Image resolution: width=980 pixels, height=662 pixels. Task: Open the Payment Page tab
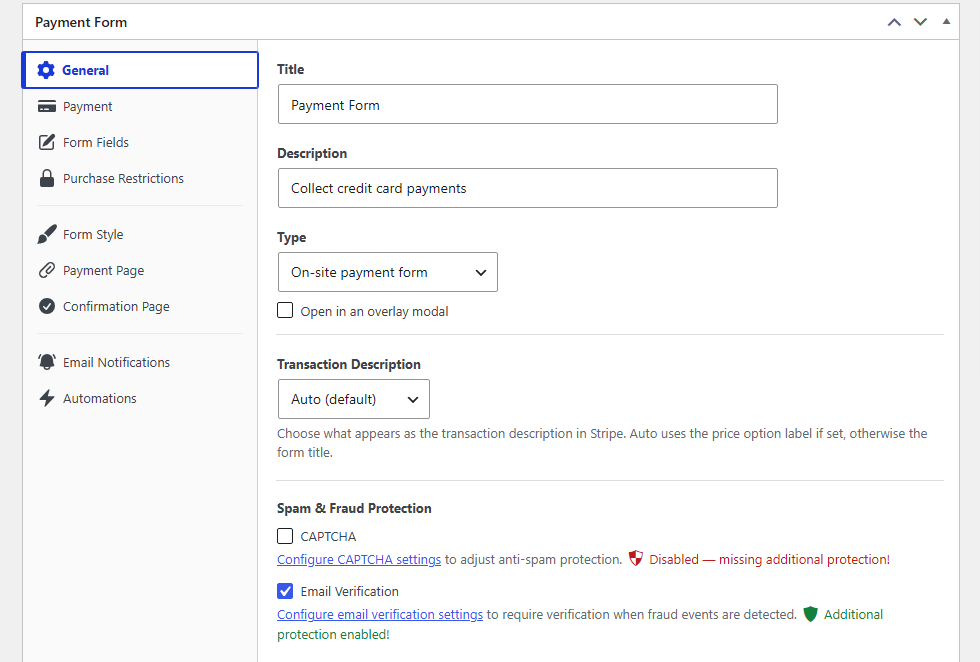tap(140, 270)
